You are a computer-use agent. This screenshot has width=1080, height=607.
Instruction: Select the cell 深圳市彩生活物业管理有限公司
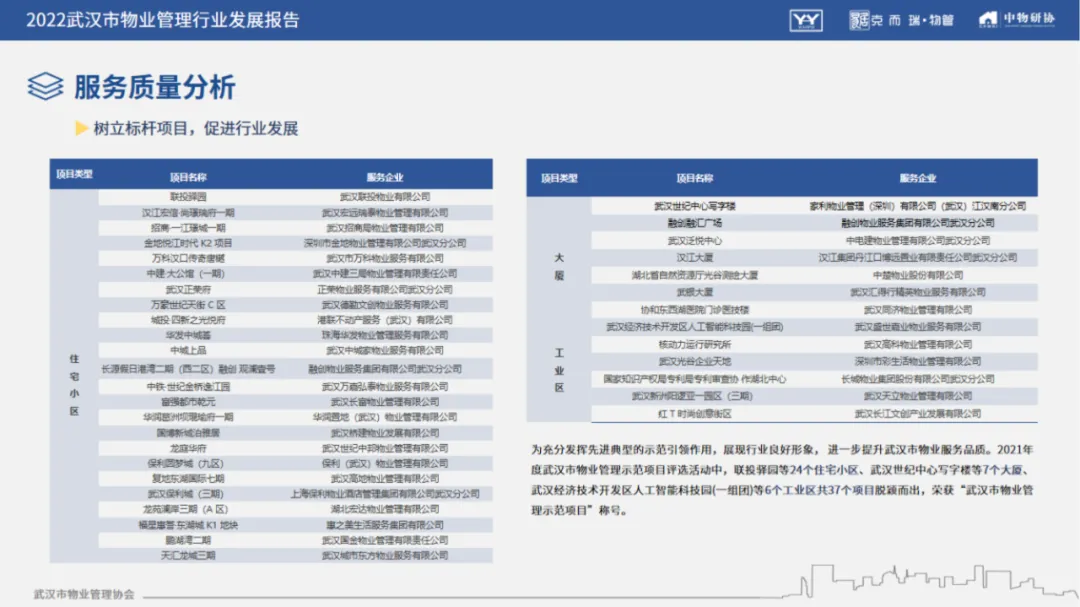click(x=917, y=362)
